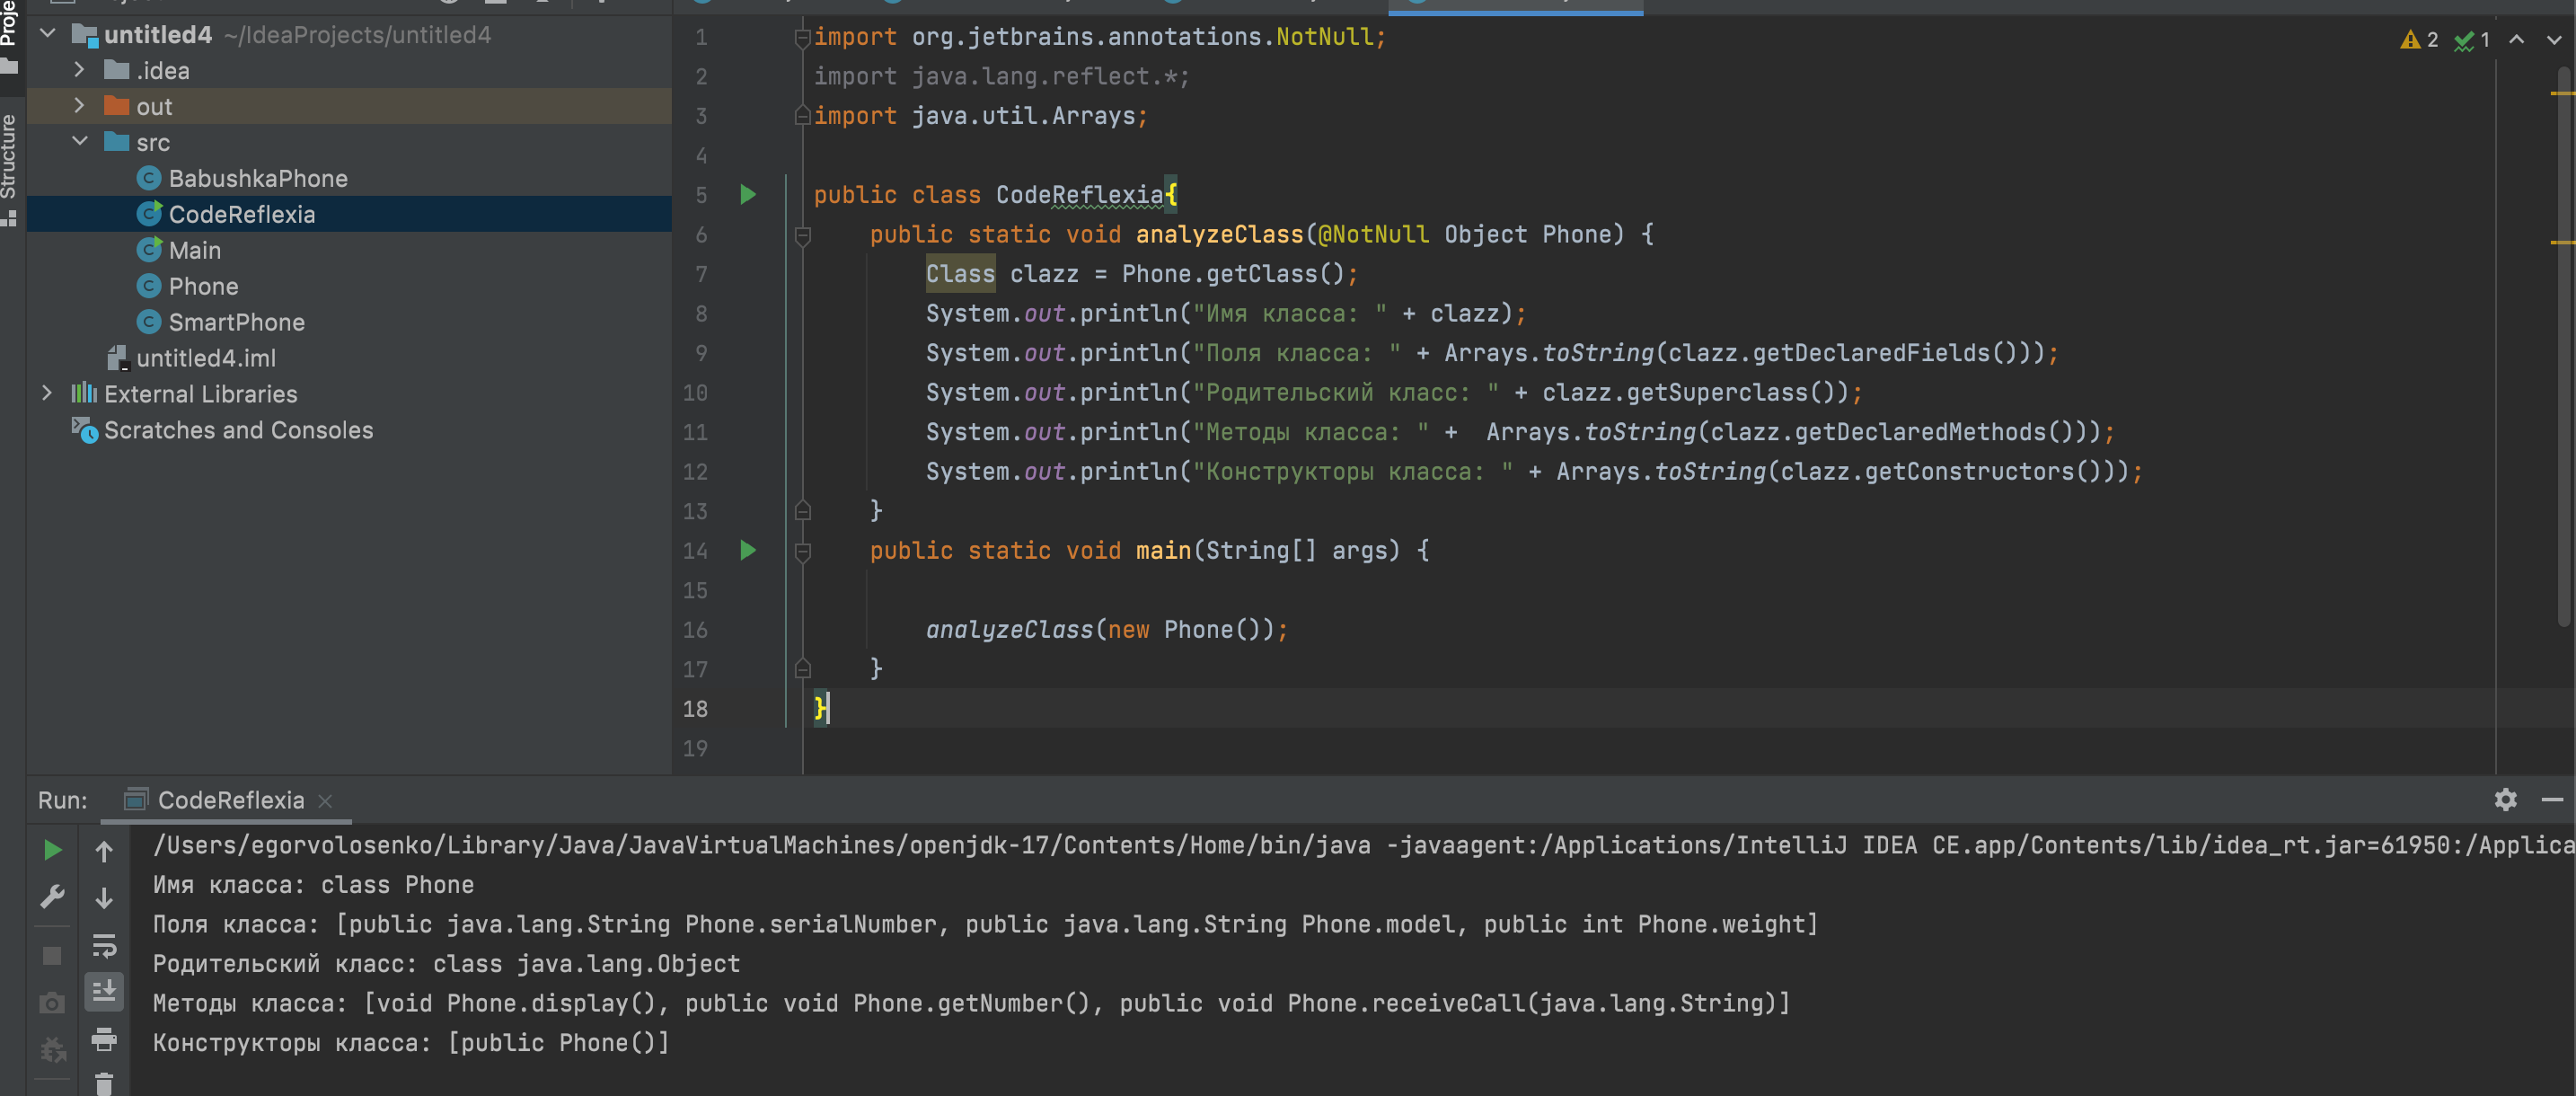The height and width of the screenshot is (1096, 2576).
Task: Print the console output via printer icon
Action: click(104, 1041)
